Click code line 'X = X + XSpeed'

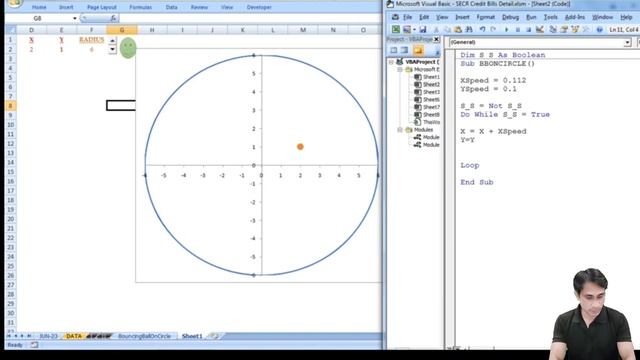pyautogui.click(x=493, y=131)
